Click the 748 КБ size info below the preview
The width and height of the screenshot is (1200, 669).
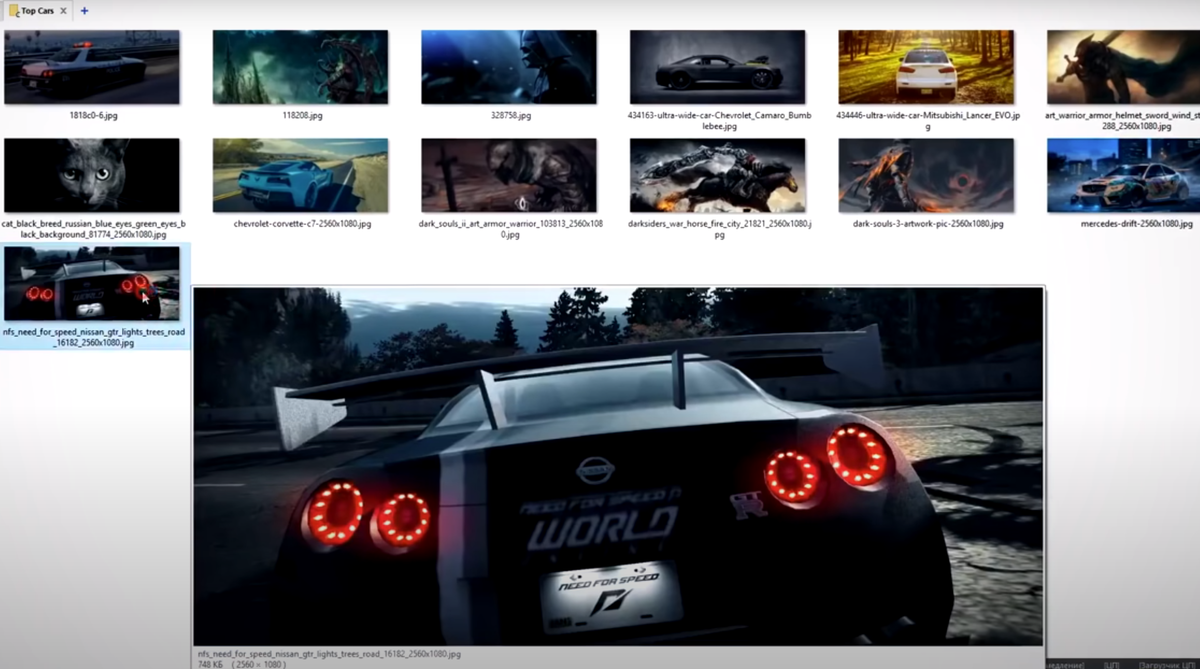pos(210,663)
